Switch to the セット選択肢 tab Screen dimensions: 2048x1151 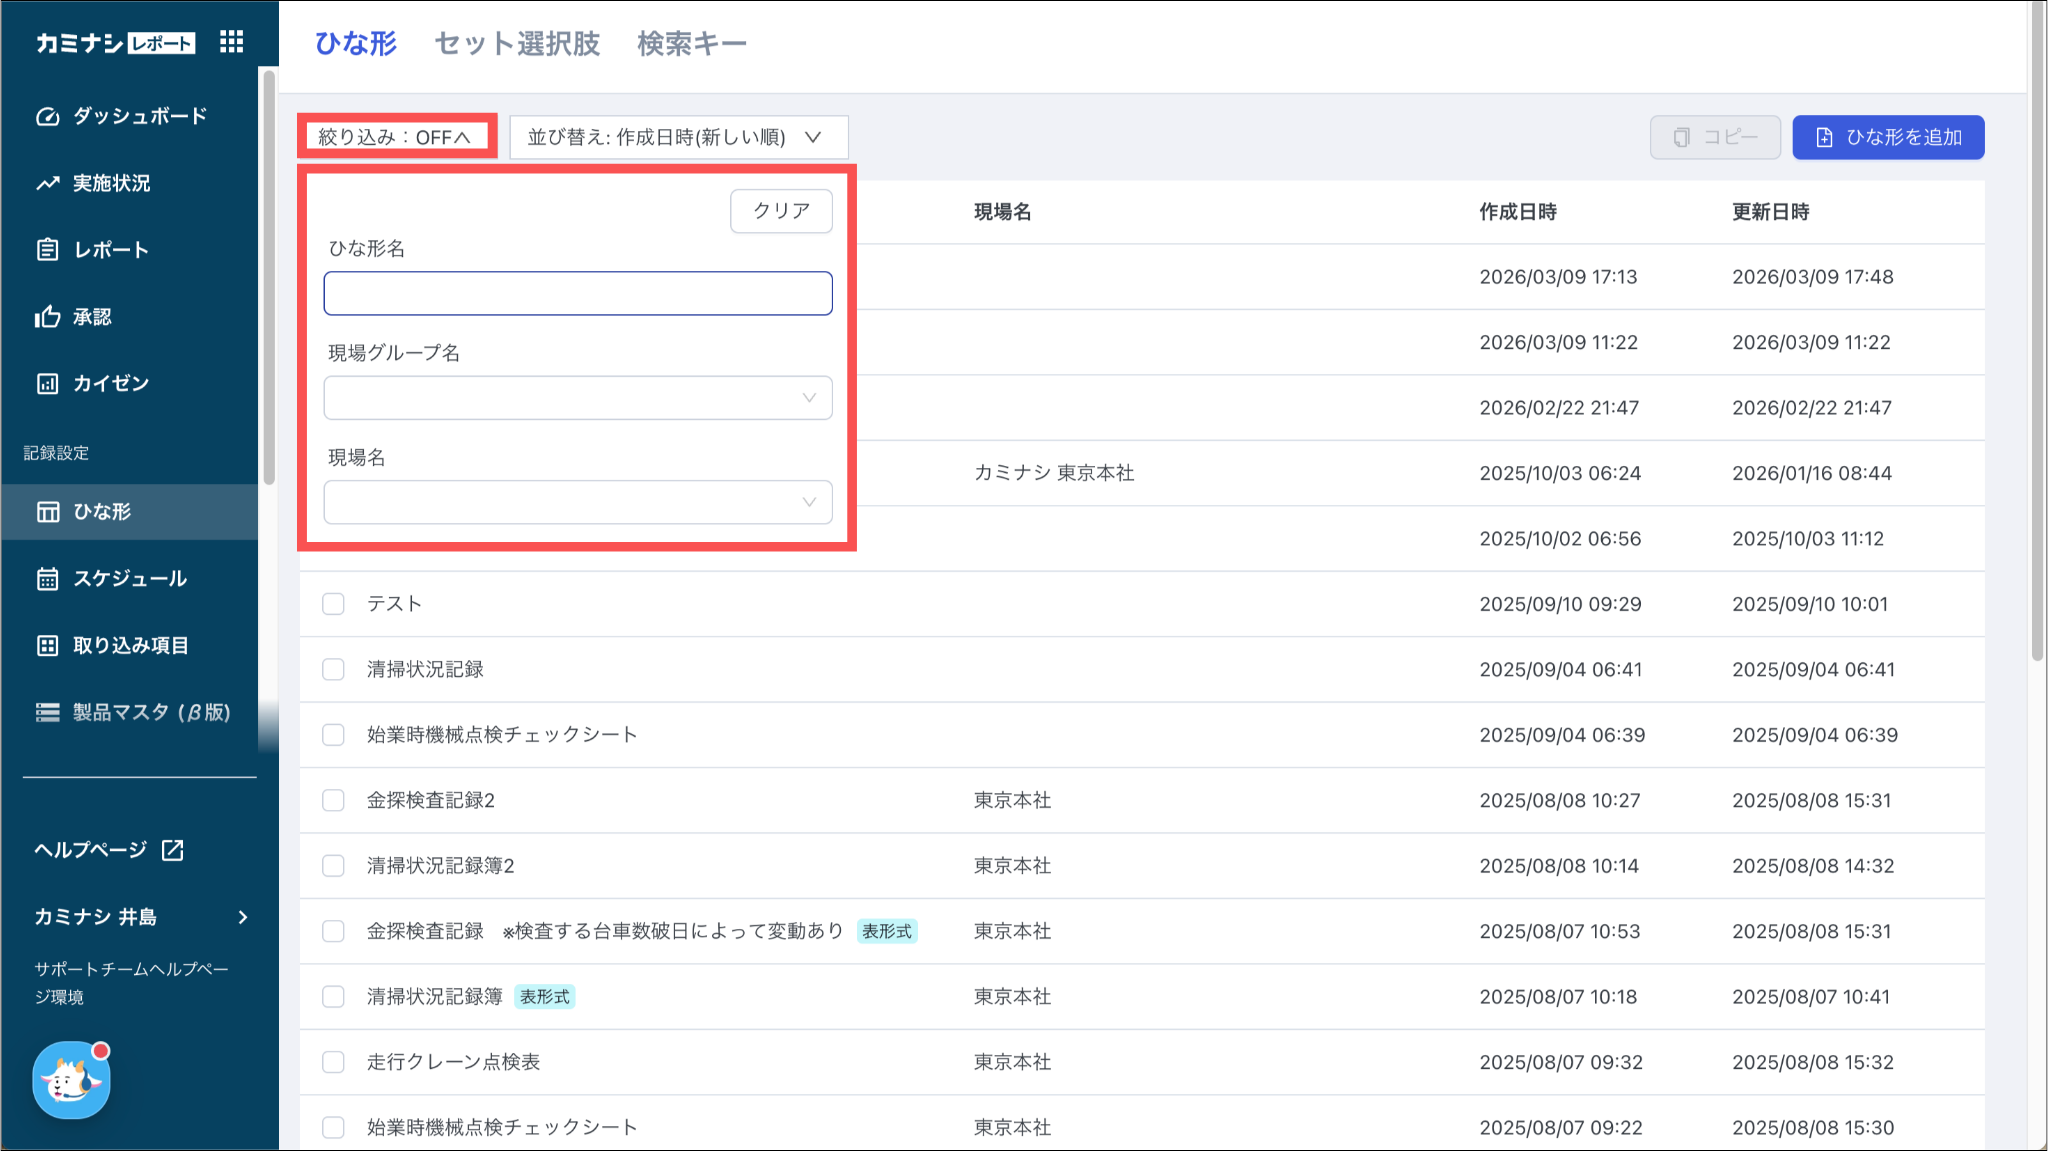517,44
